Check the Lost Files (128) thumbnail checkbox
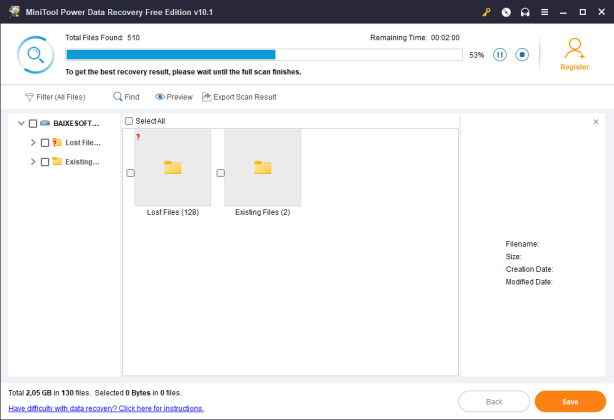The width and height of the screenshot is (614, 420). (130, 173)
